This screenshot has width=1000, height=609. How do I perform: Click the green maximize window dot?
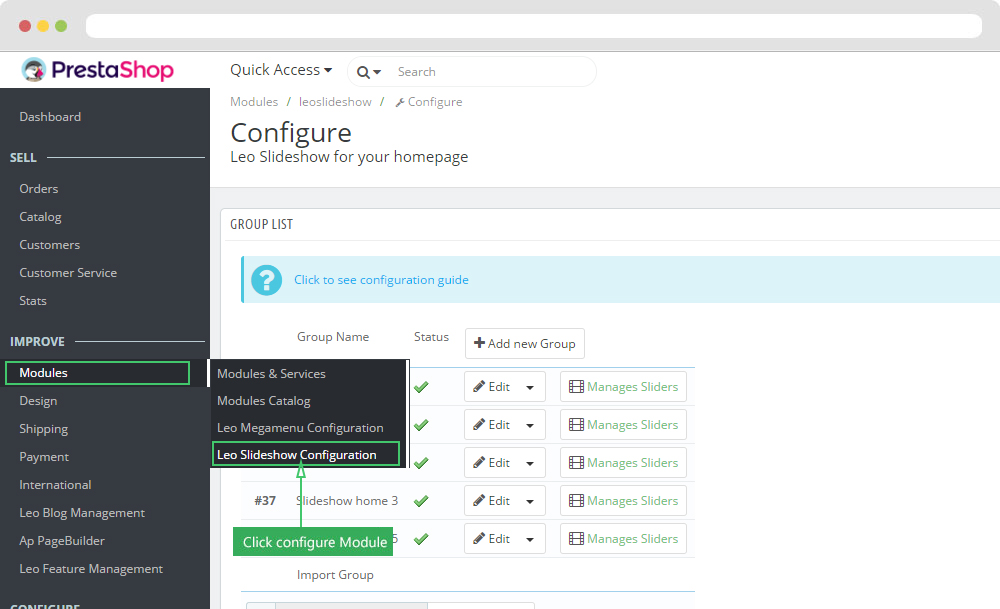(x=61, y=26)
